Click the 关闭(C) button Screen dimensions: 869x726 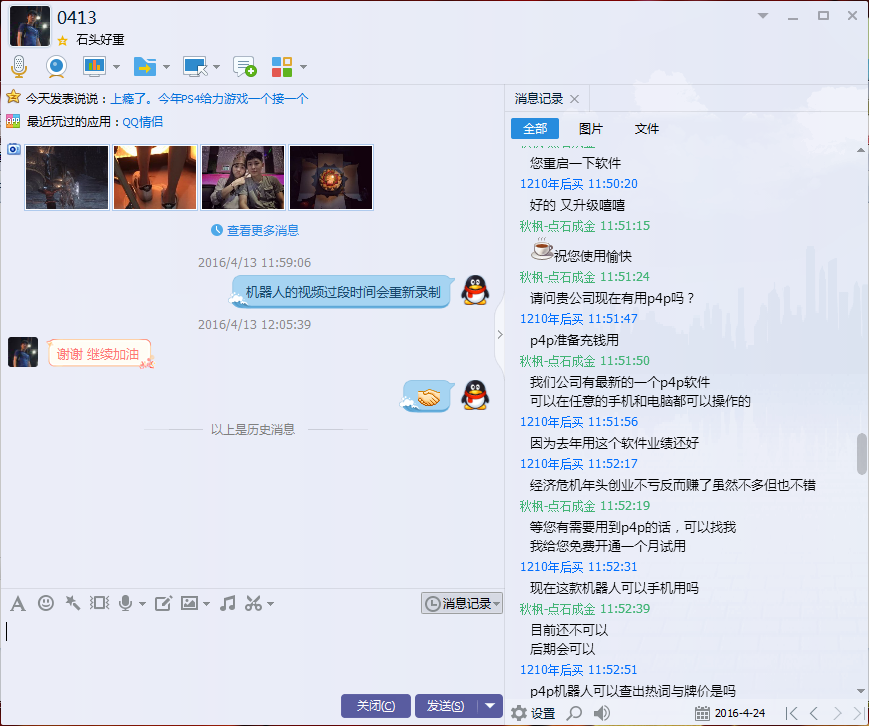pos(376,706)
